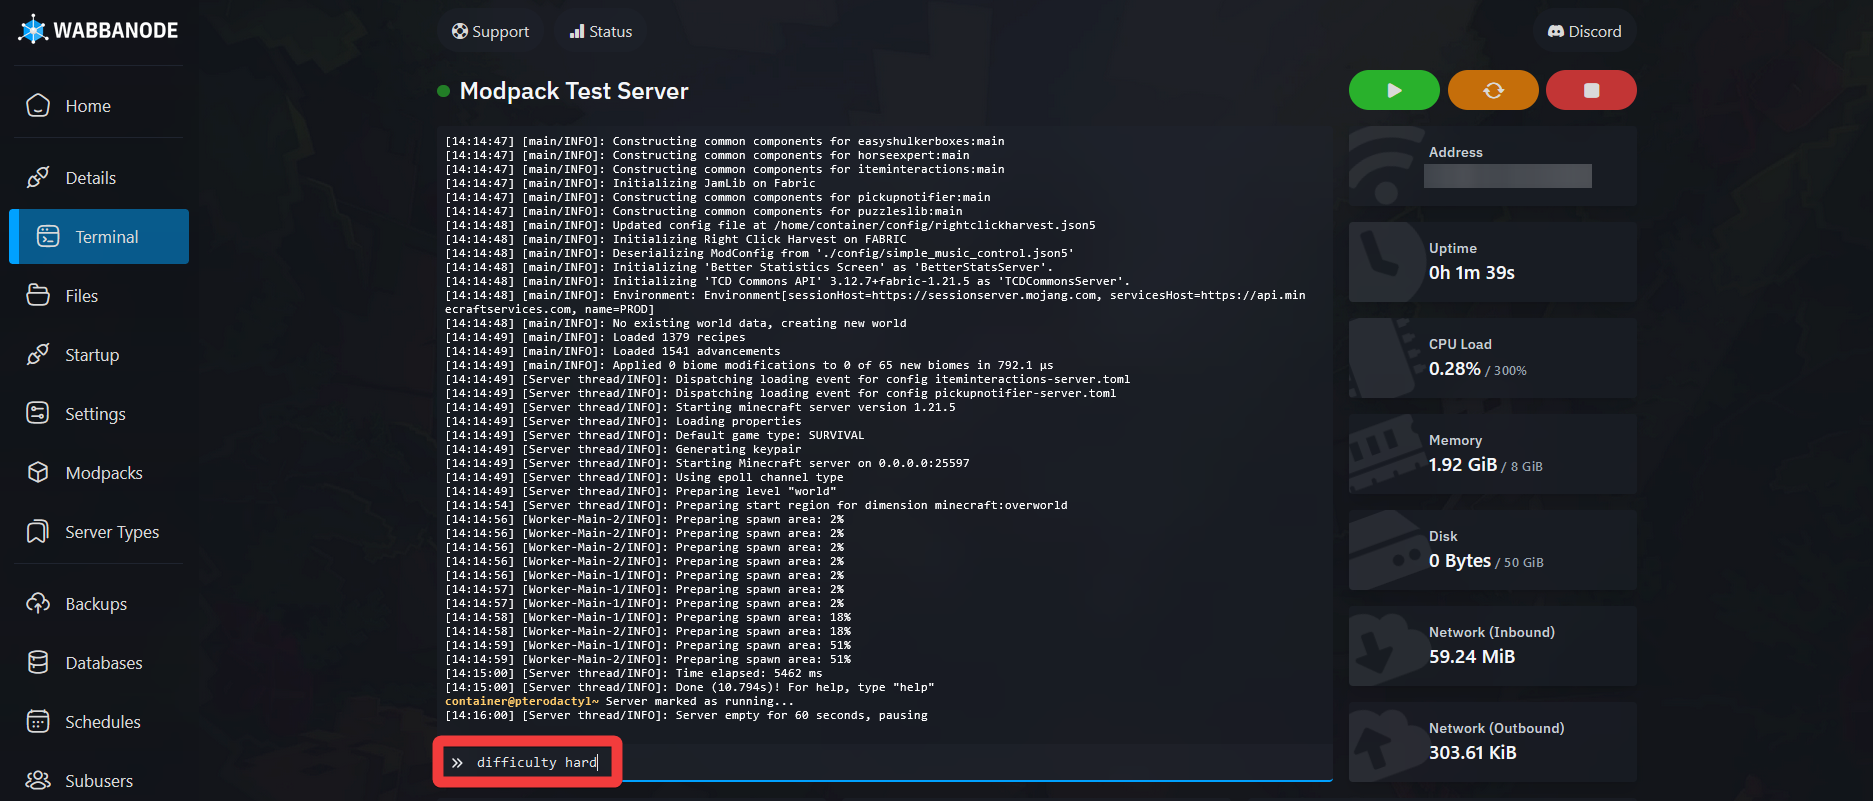Screen dimensions: 1873x801
Task: Click log line 'Done (10.794s)! For help'
Action: click(x=690, y=687)
